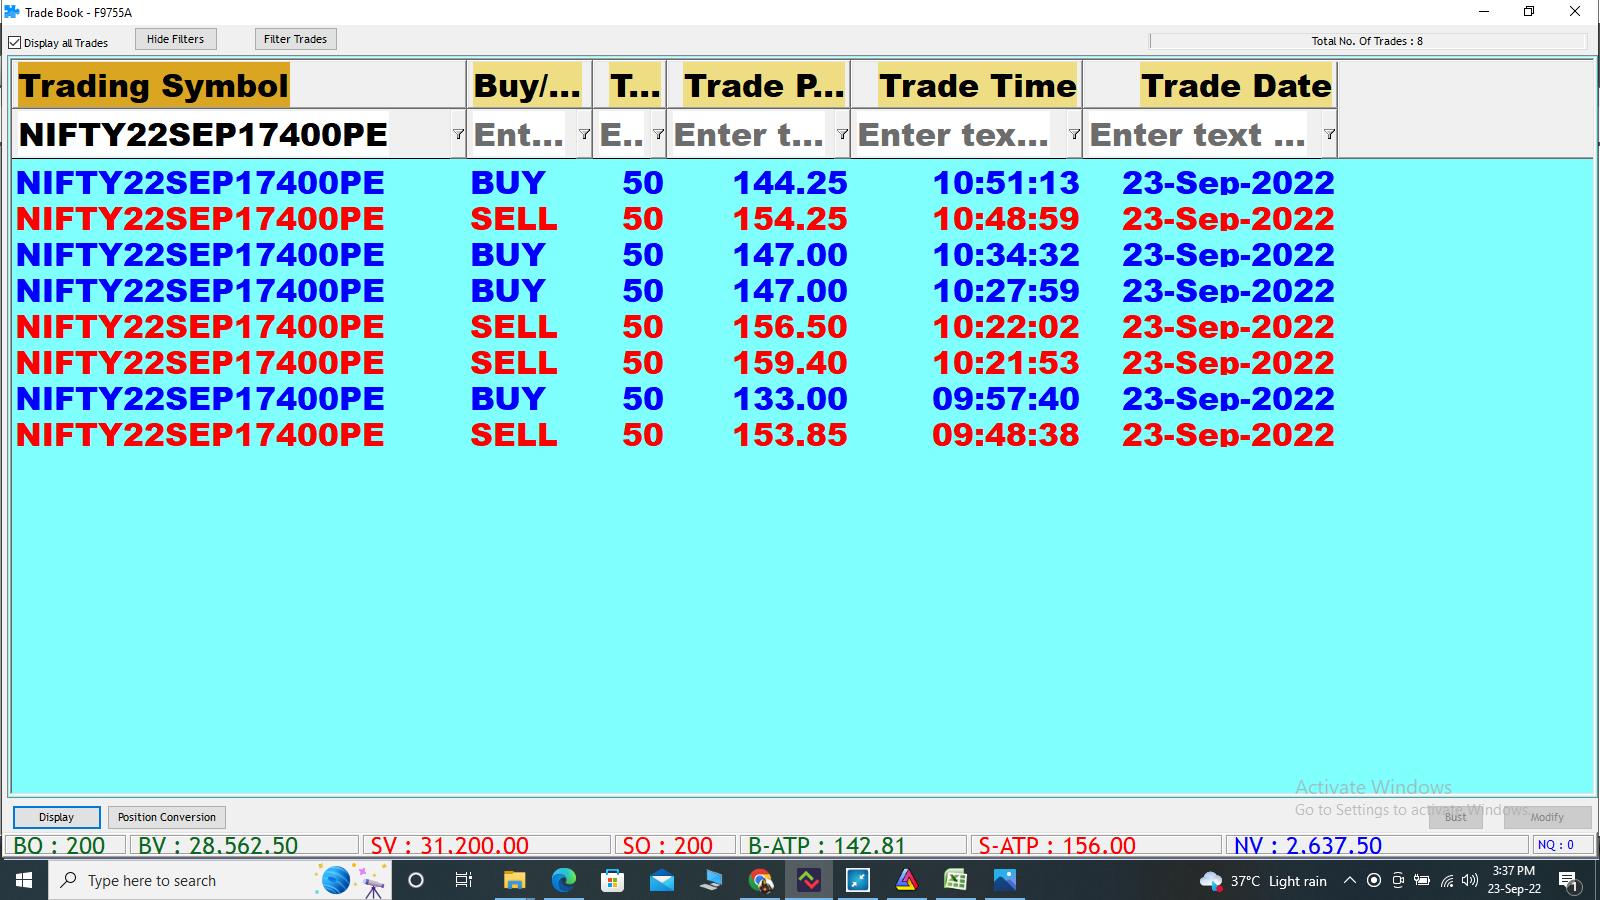Open Mail app from taskbar

tap(661, 880)
